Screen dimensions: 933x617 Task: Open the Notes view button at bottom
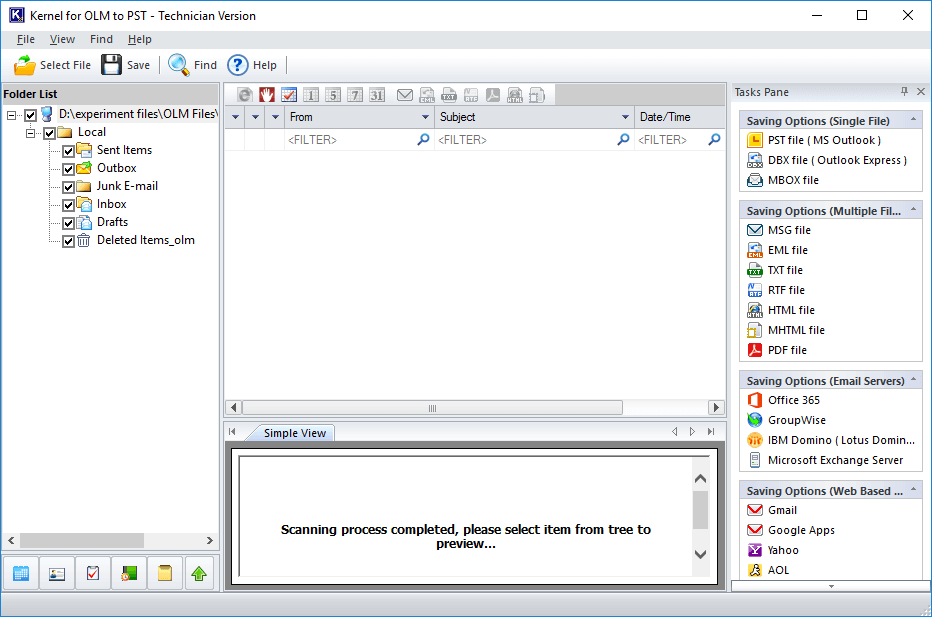pyautogui.click(x=165, y=573)
